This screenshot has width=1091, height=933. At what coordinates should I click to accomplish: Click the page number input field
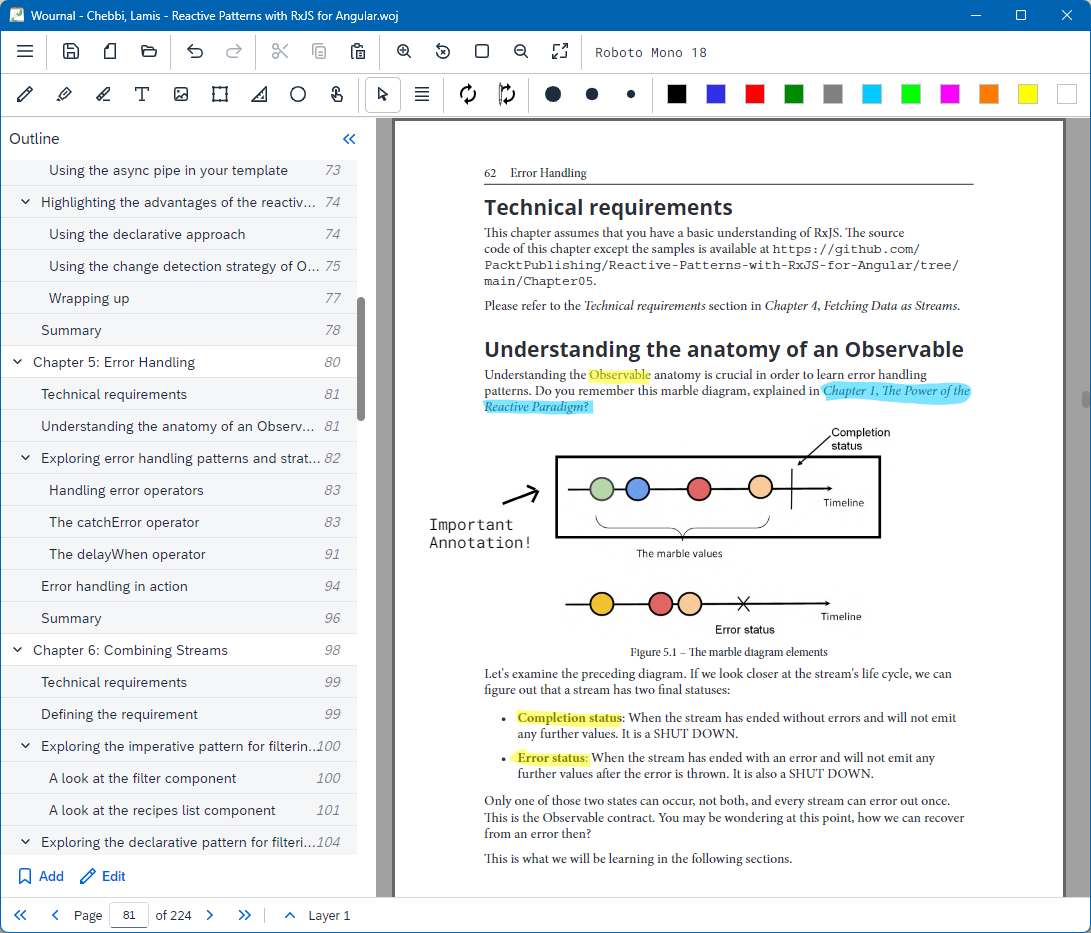129,915
